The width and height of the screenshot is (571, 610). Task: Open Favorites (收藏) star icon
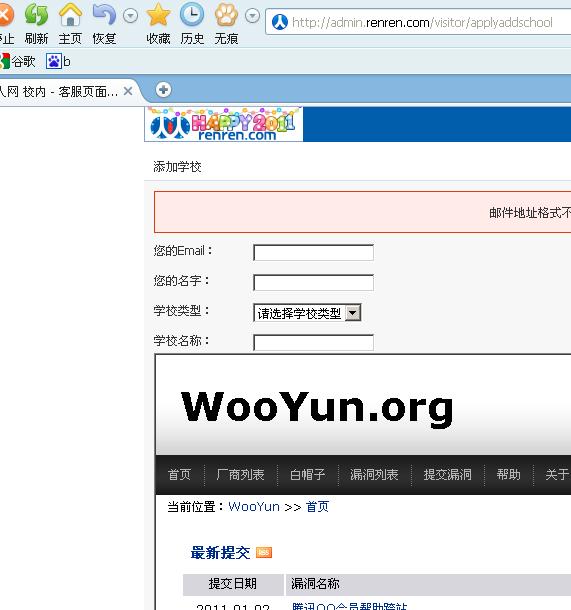point(158,15)
